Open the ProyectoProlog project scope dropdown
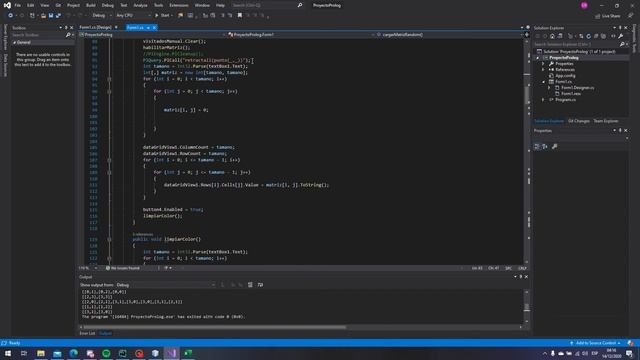The height and width of the screenshot is (360, 640). (x=152, y=35)
